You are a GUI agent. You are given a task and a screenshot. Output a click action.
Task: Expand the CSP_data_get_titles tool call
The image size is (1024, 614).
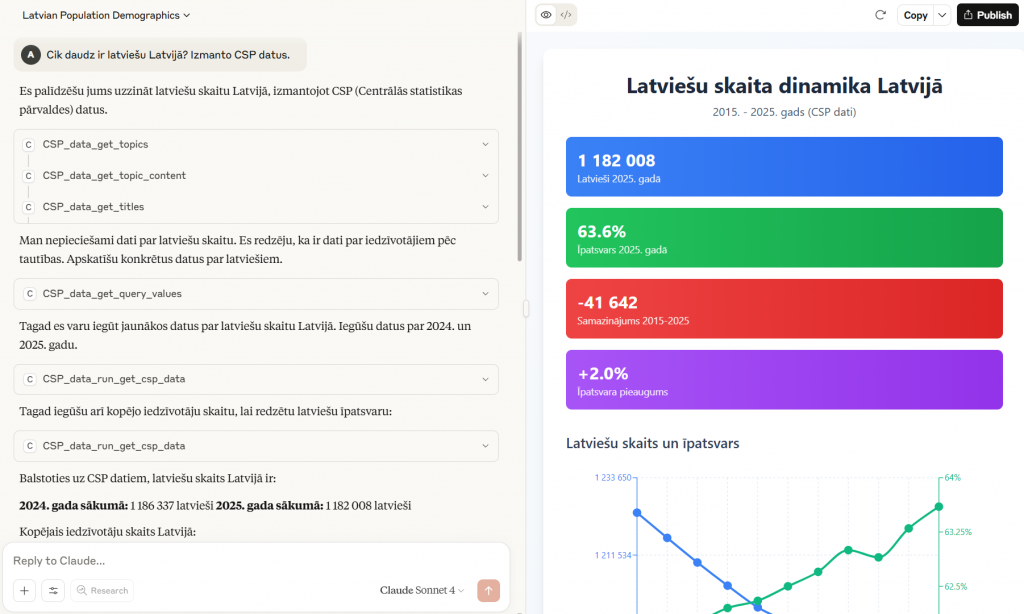(x=256, y=207)
